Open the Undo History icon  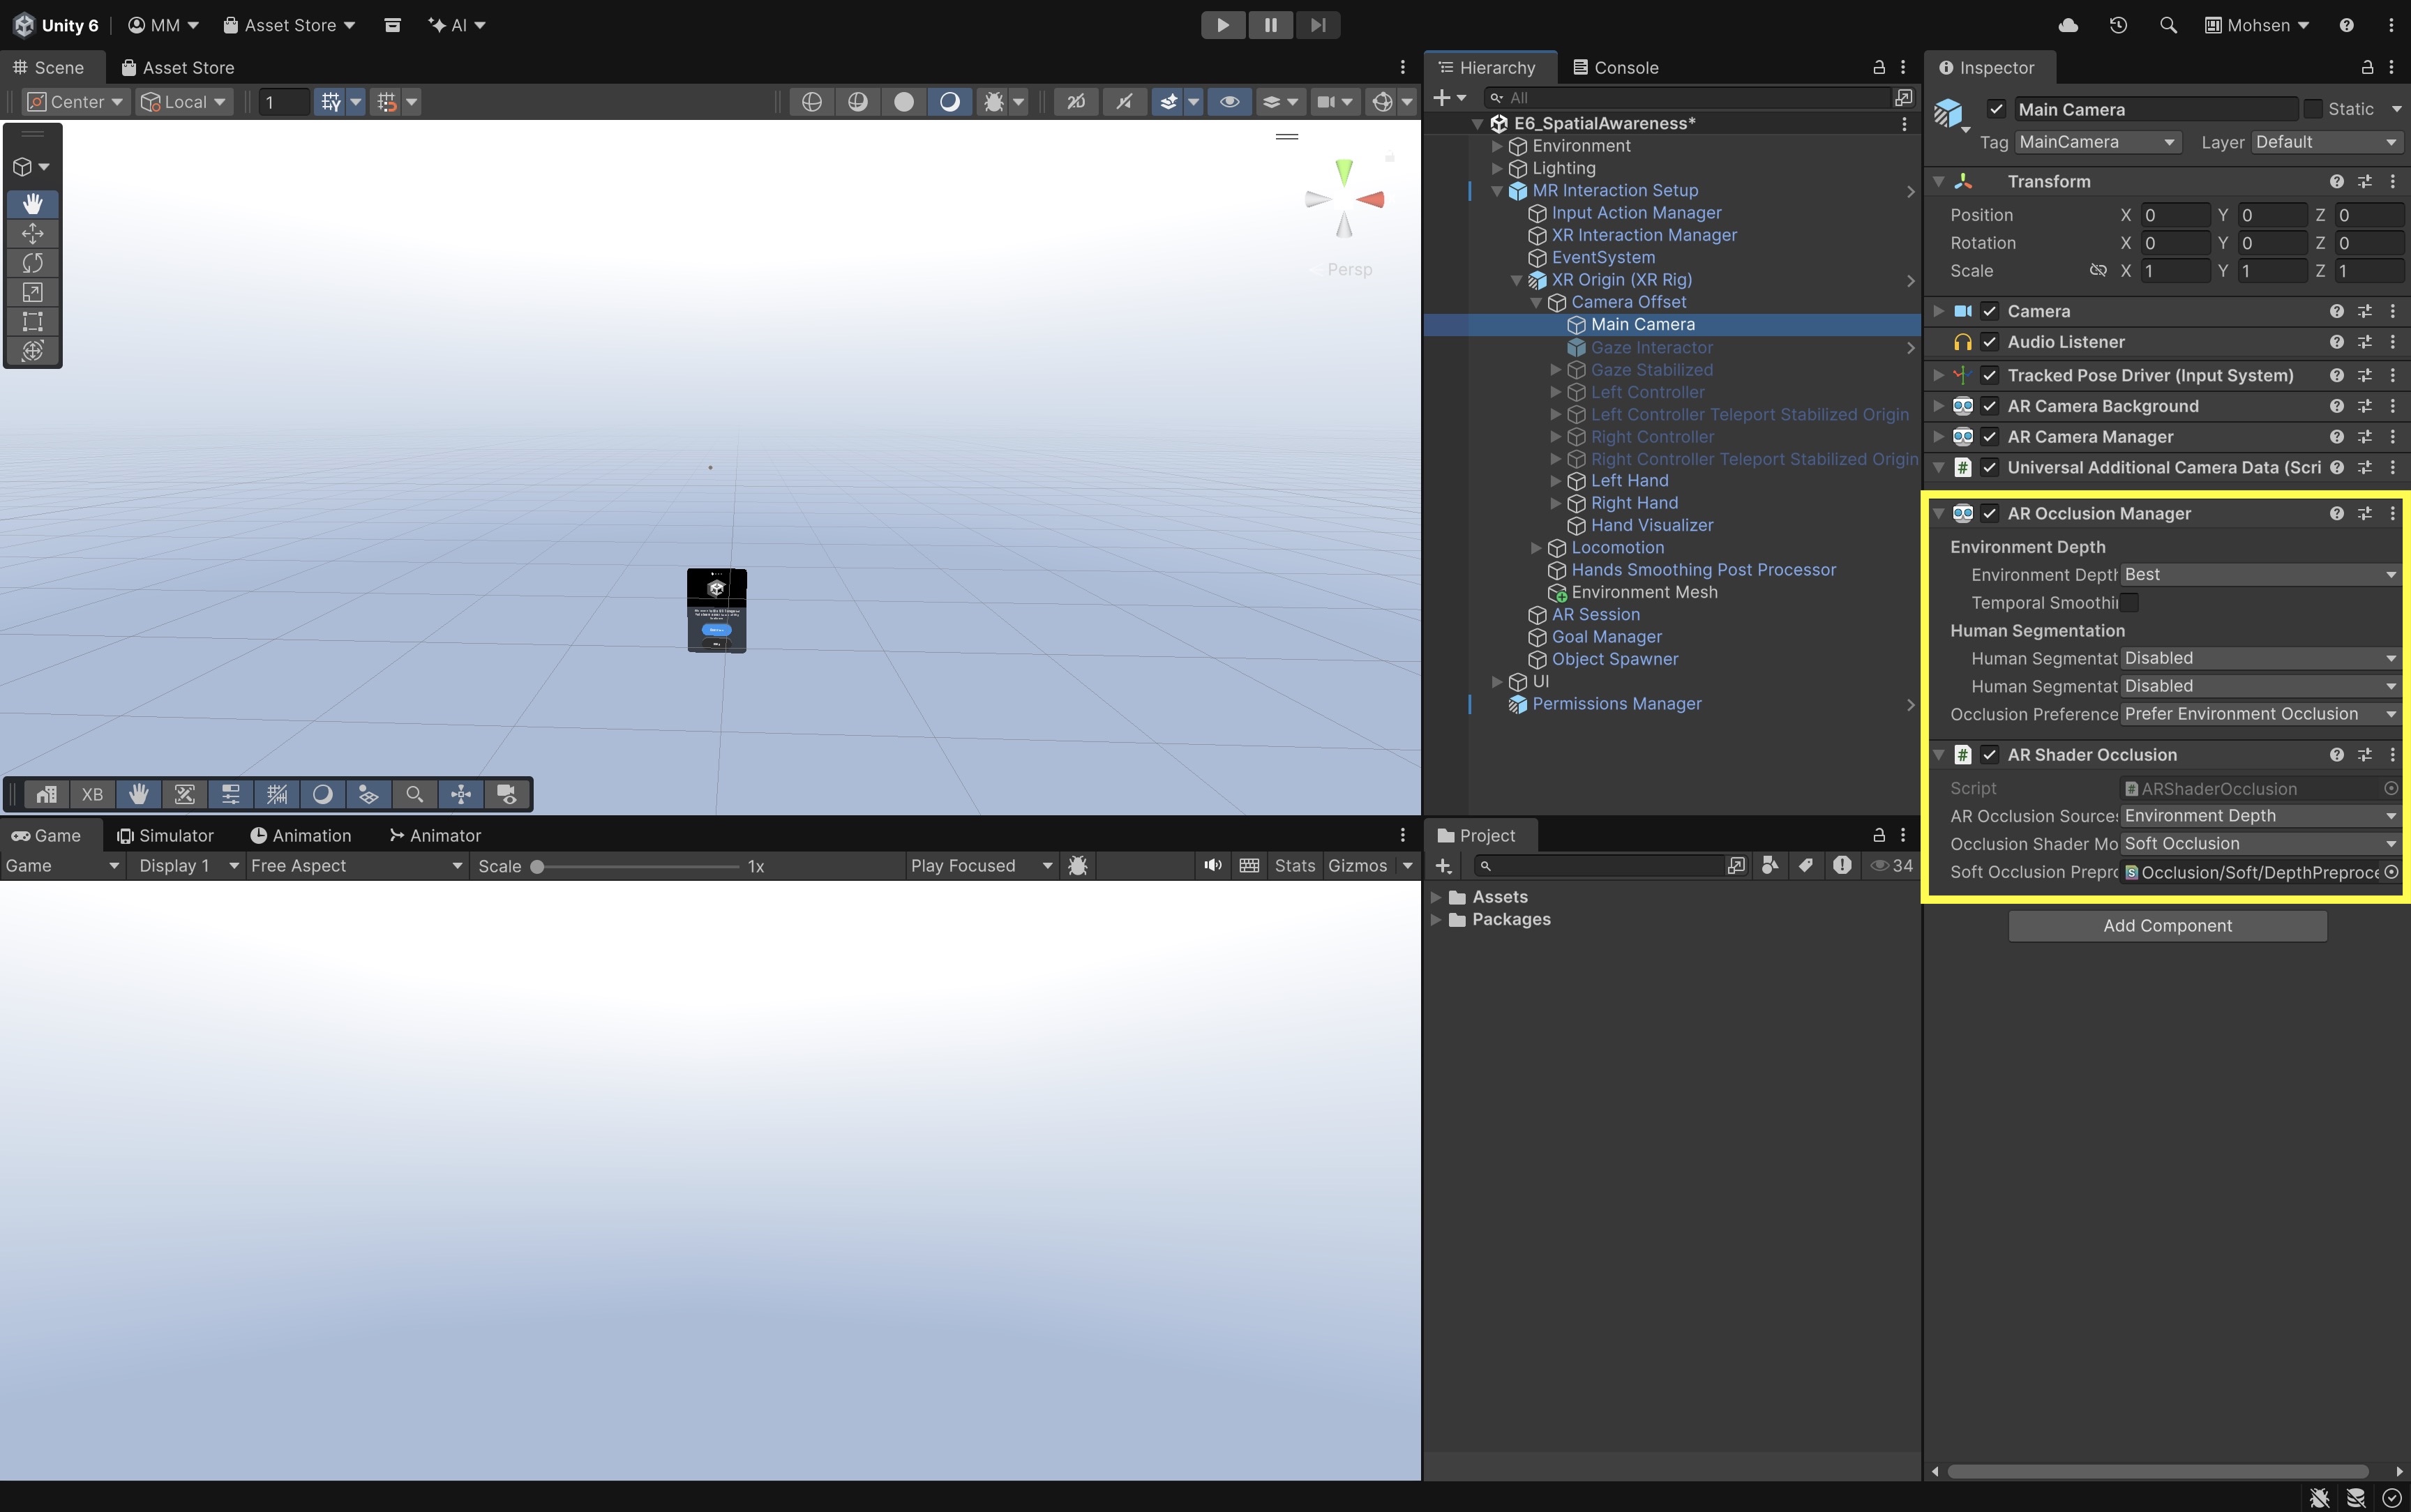tap(2118, 25)
